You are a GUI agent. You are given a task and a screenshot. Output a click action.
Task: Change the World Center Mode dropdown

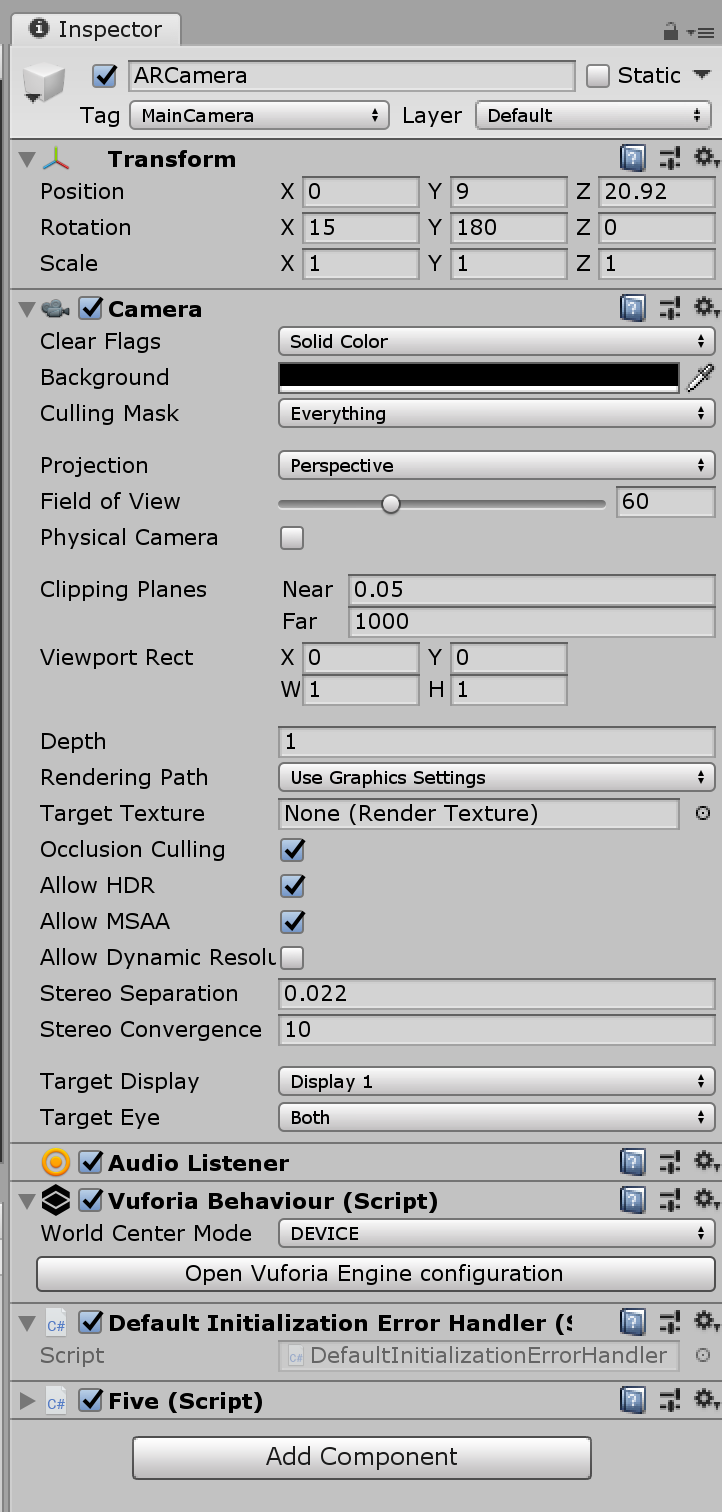[496, 1233]
